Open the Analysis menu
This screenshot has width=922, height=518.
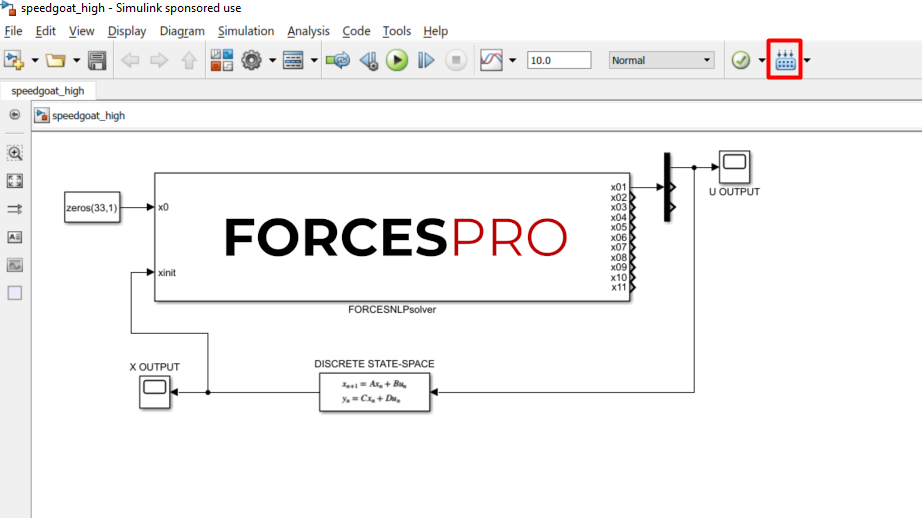point(308,31)
